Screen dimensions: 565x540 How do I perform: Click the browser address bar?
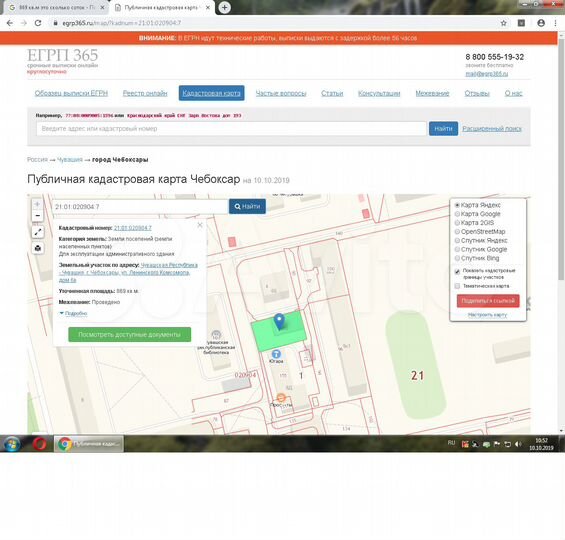(x=274, y=23)
